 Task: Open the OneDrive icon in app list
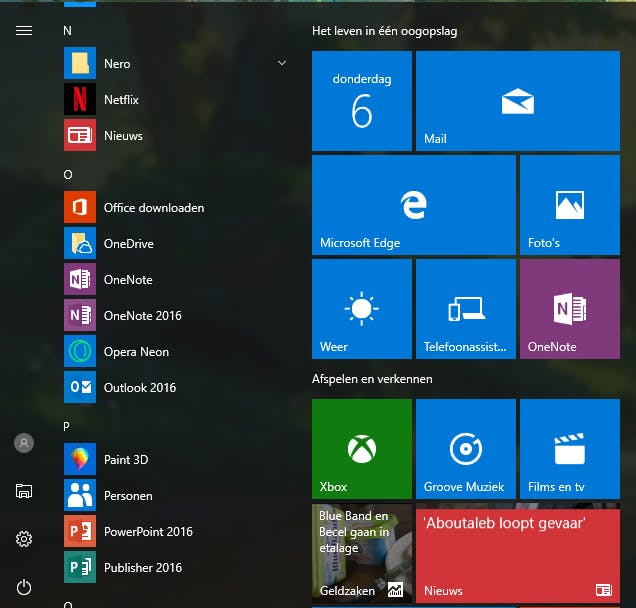click(x=80, y=243)
